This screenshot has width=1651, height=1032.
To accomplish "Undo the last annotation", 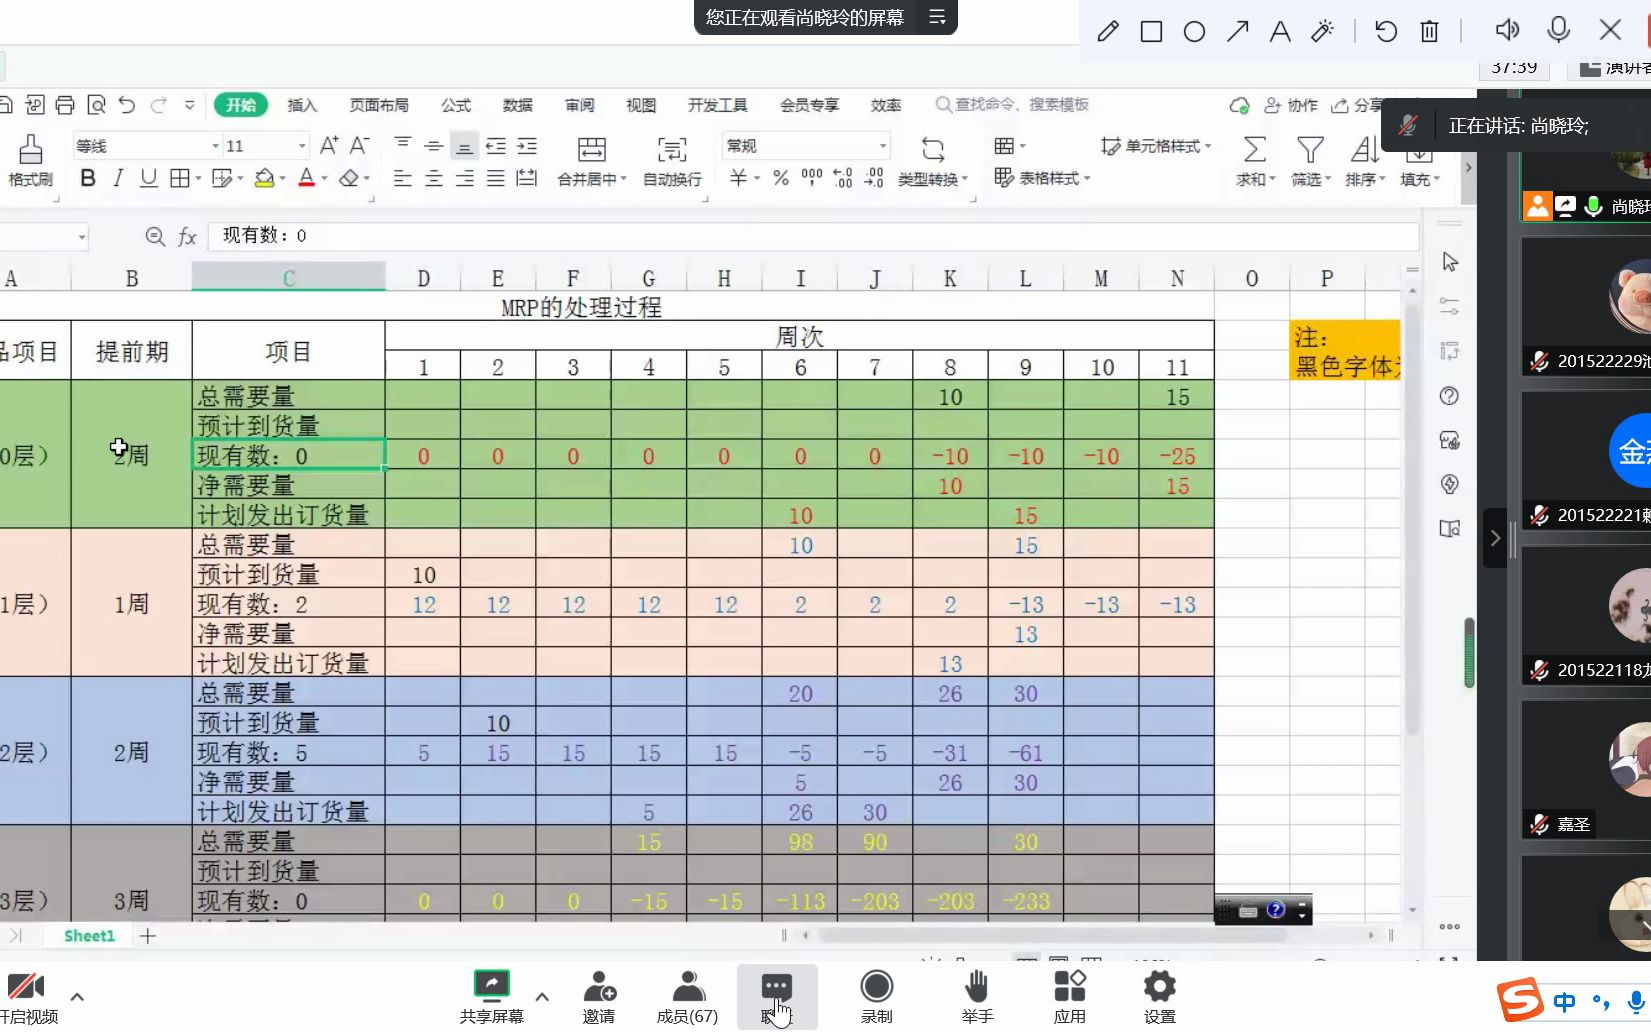I will click(1386, 31).
